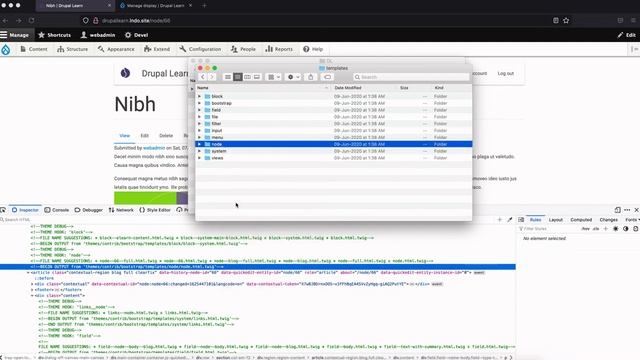Sort Finder list by Date Modified
Viewport: 640px width, 360px height.
(x=364, y=88)
